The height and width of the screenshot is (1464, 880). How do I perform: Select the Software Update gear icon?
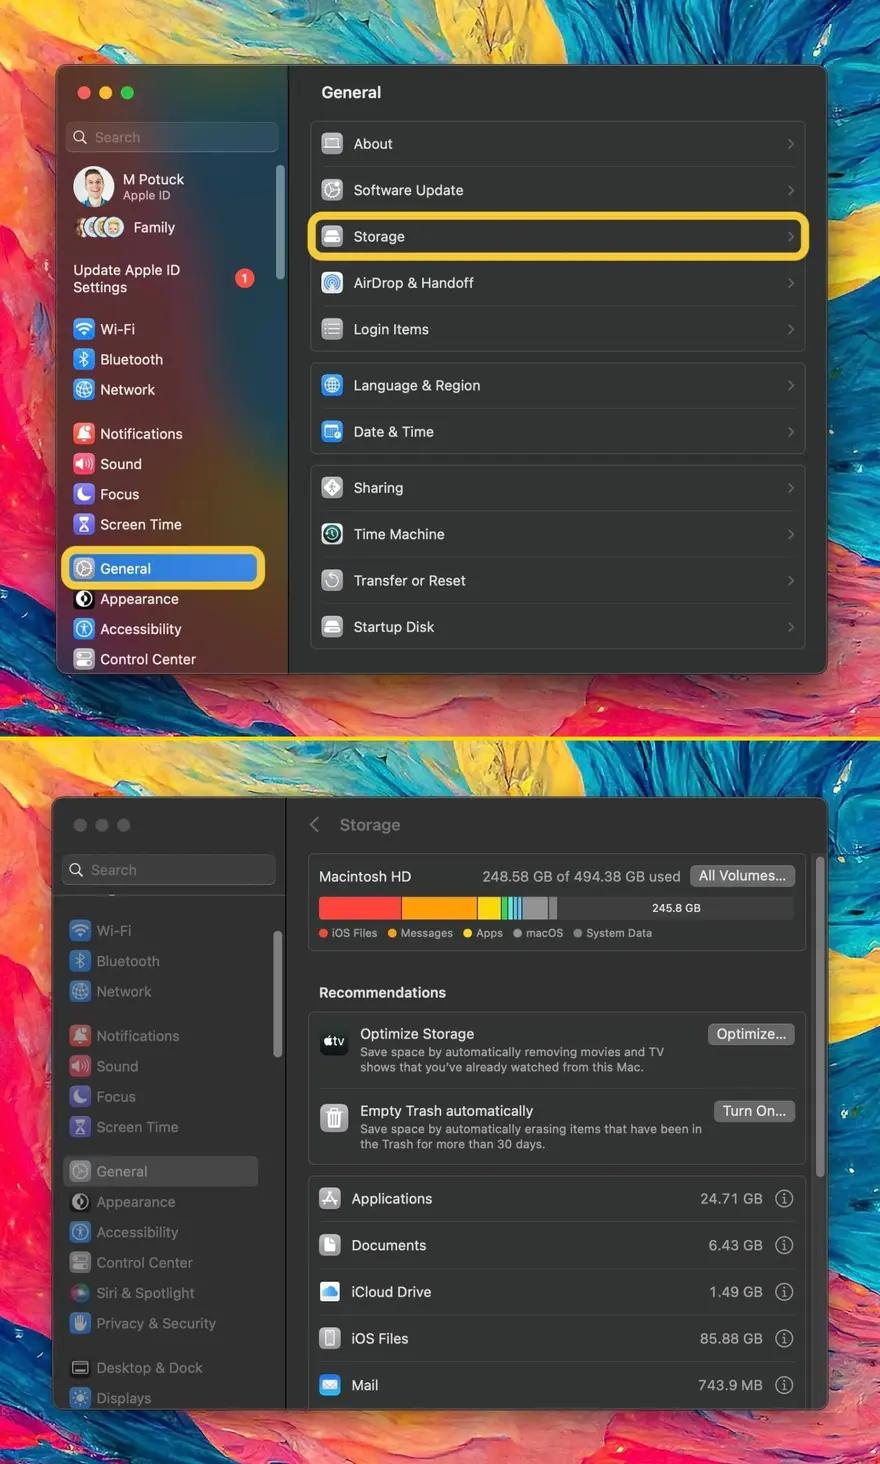[x=332, y=190]
